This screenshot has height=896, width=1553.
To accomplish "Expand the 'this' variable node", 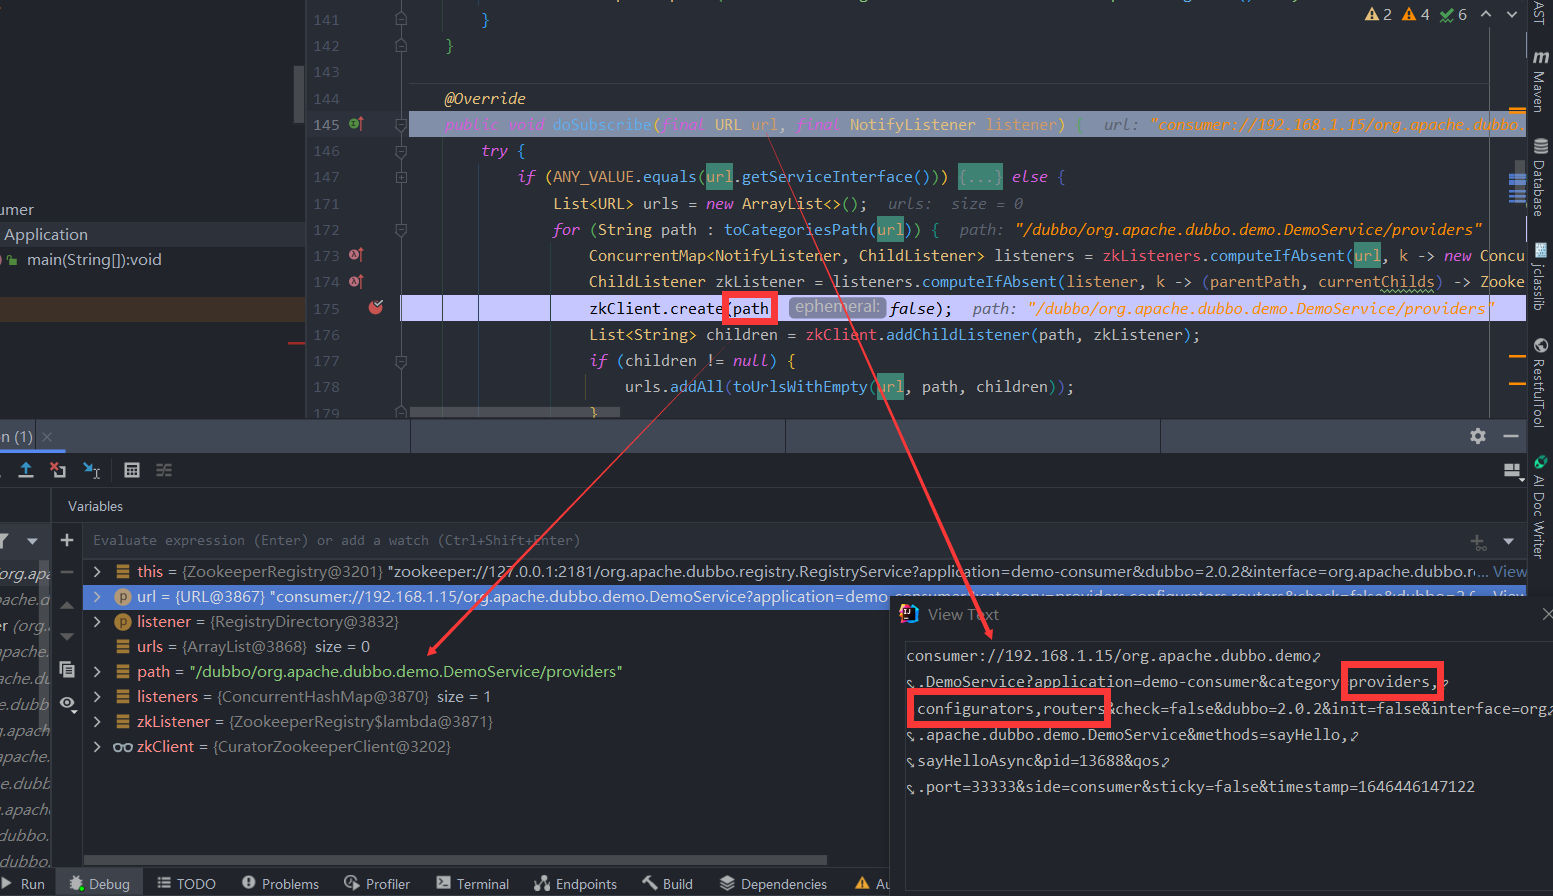I will [x=97, y=572].
